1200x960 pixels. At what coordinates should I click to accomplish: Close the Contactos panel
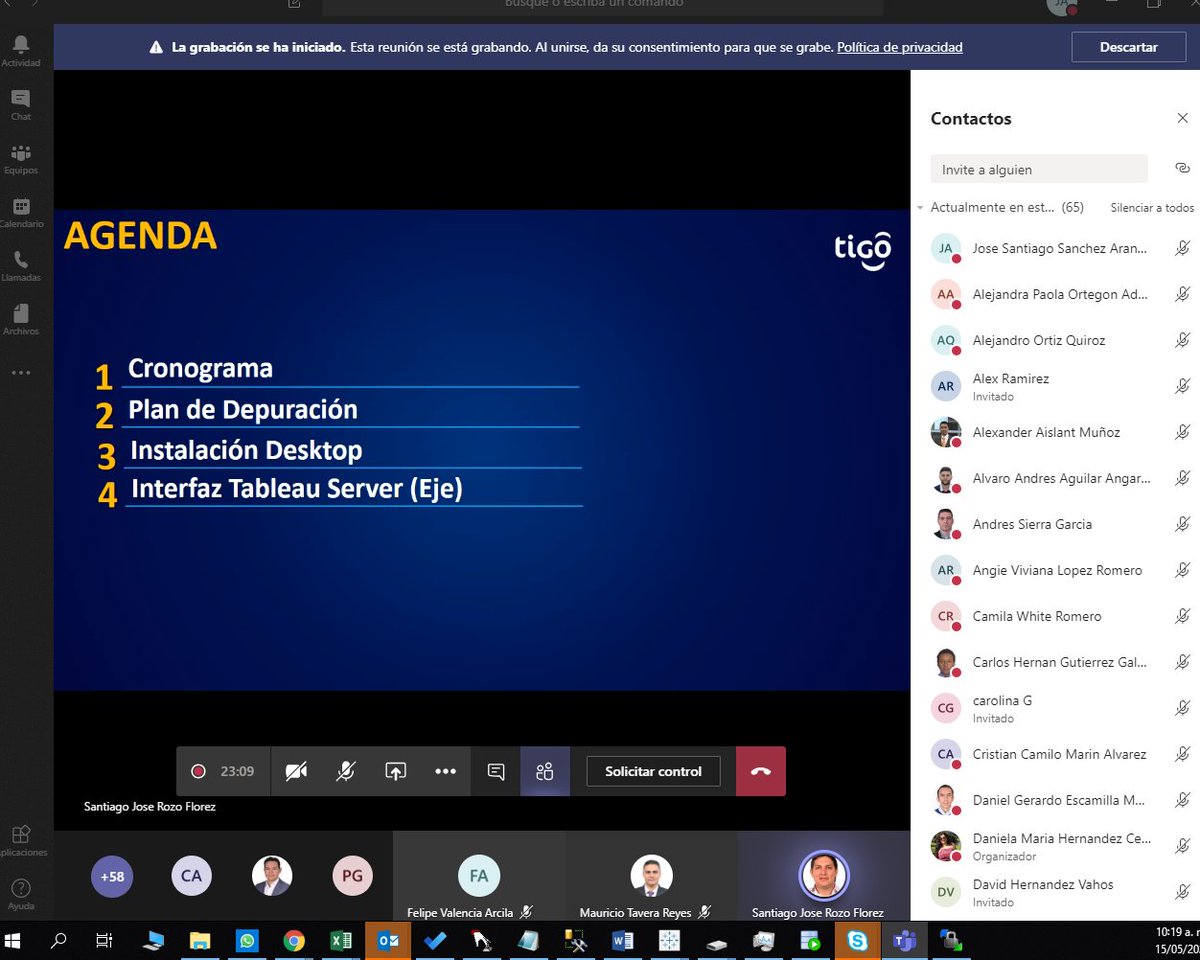point(1182,118)
